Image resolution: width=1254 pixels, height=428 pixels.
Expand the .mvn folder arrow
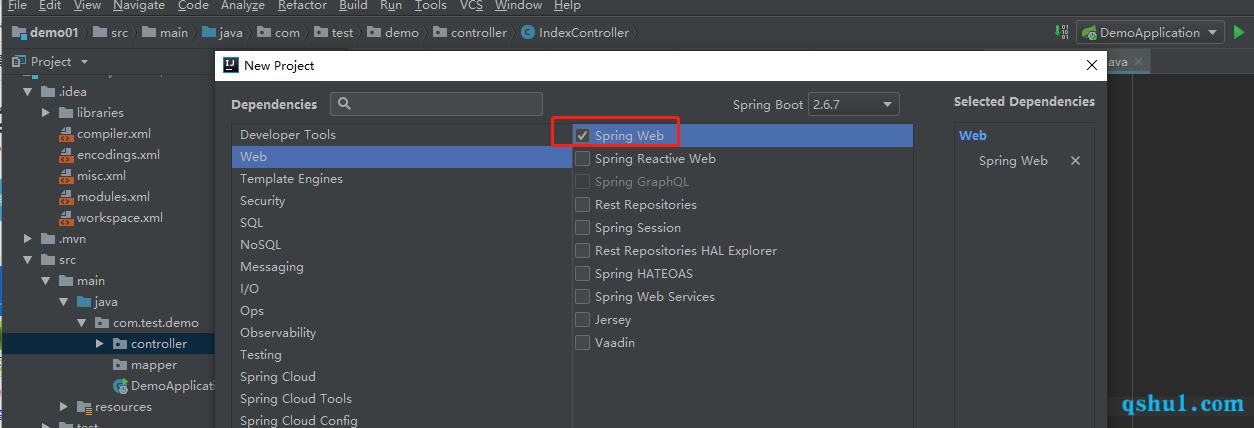28,239
